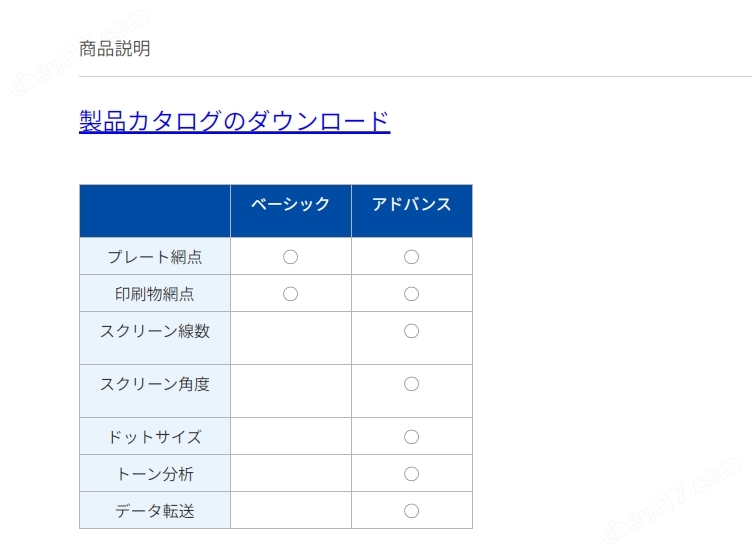752x555 pixels.
Task: Click the アドバンス circle for 印刷物網点
Action: coord(411,294)
